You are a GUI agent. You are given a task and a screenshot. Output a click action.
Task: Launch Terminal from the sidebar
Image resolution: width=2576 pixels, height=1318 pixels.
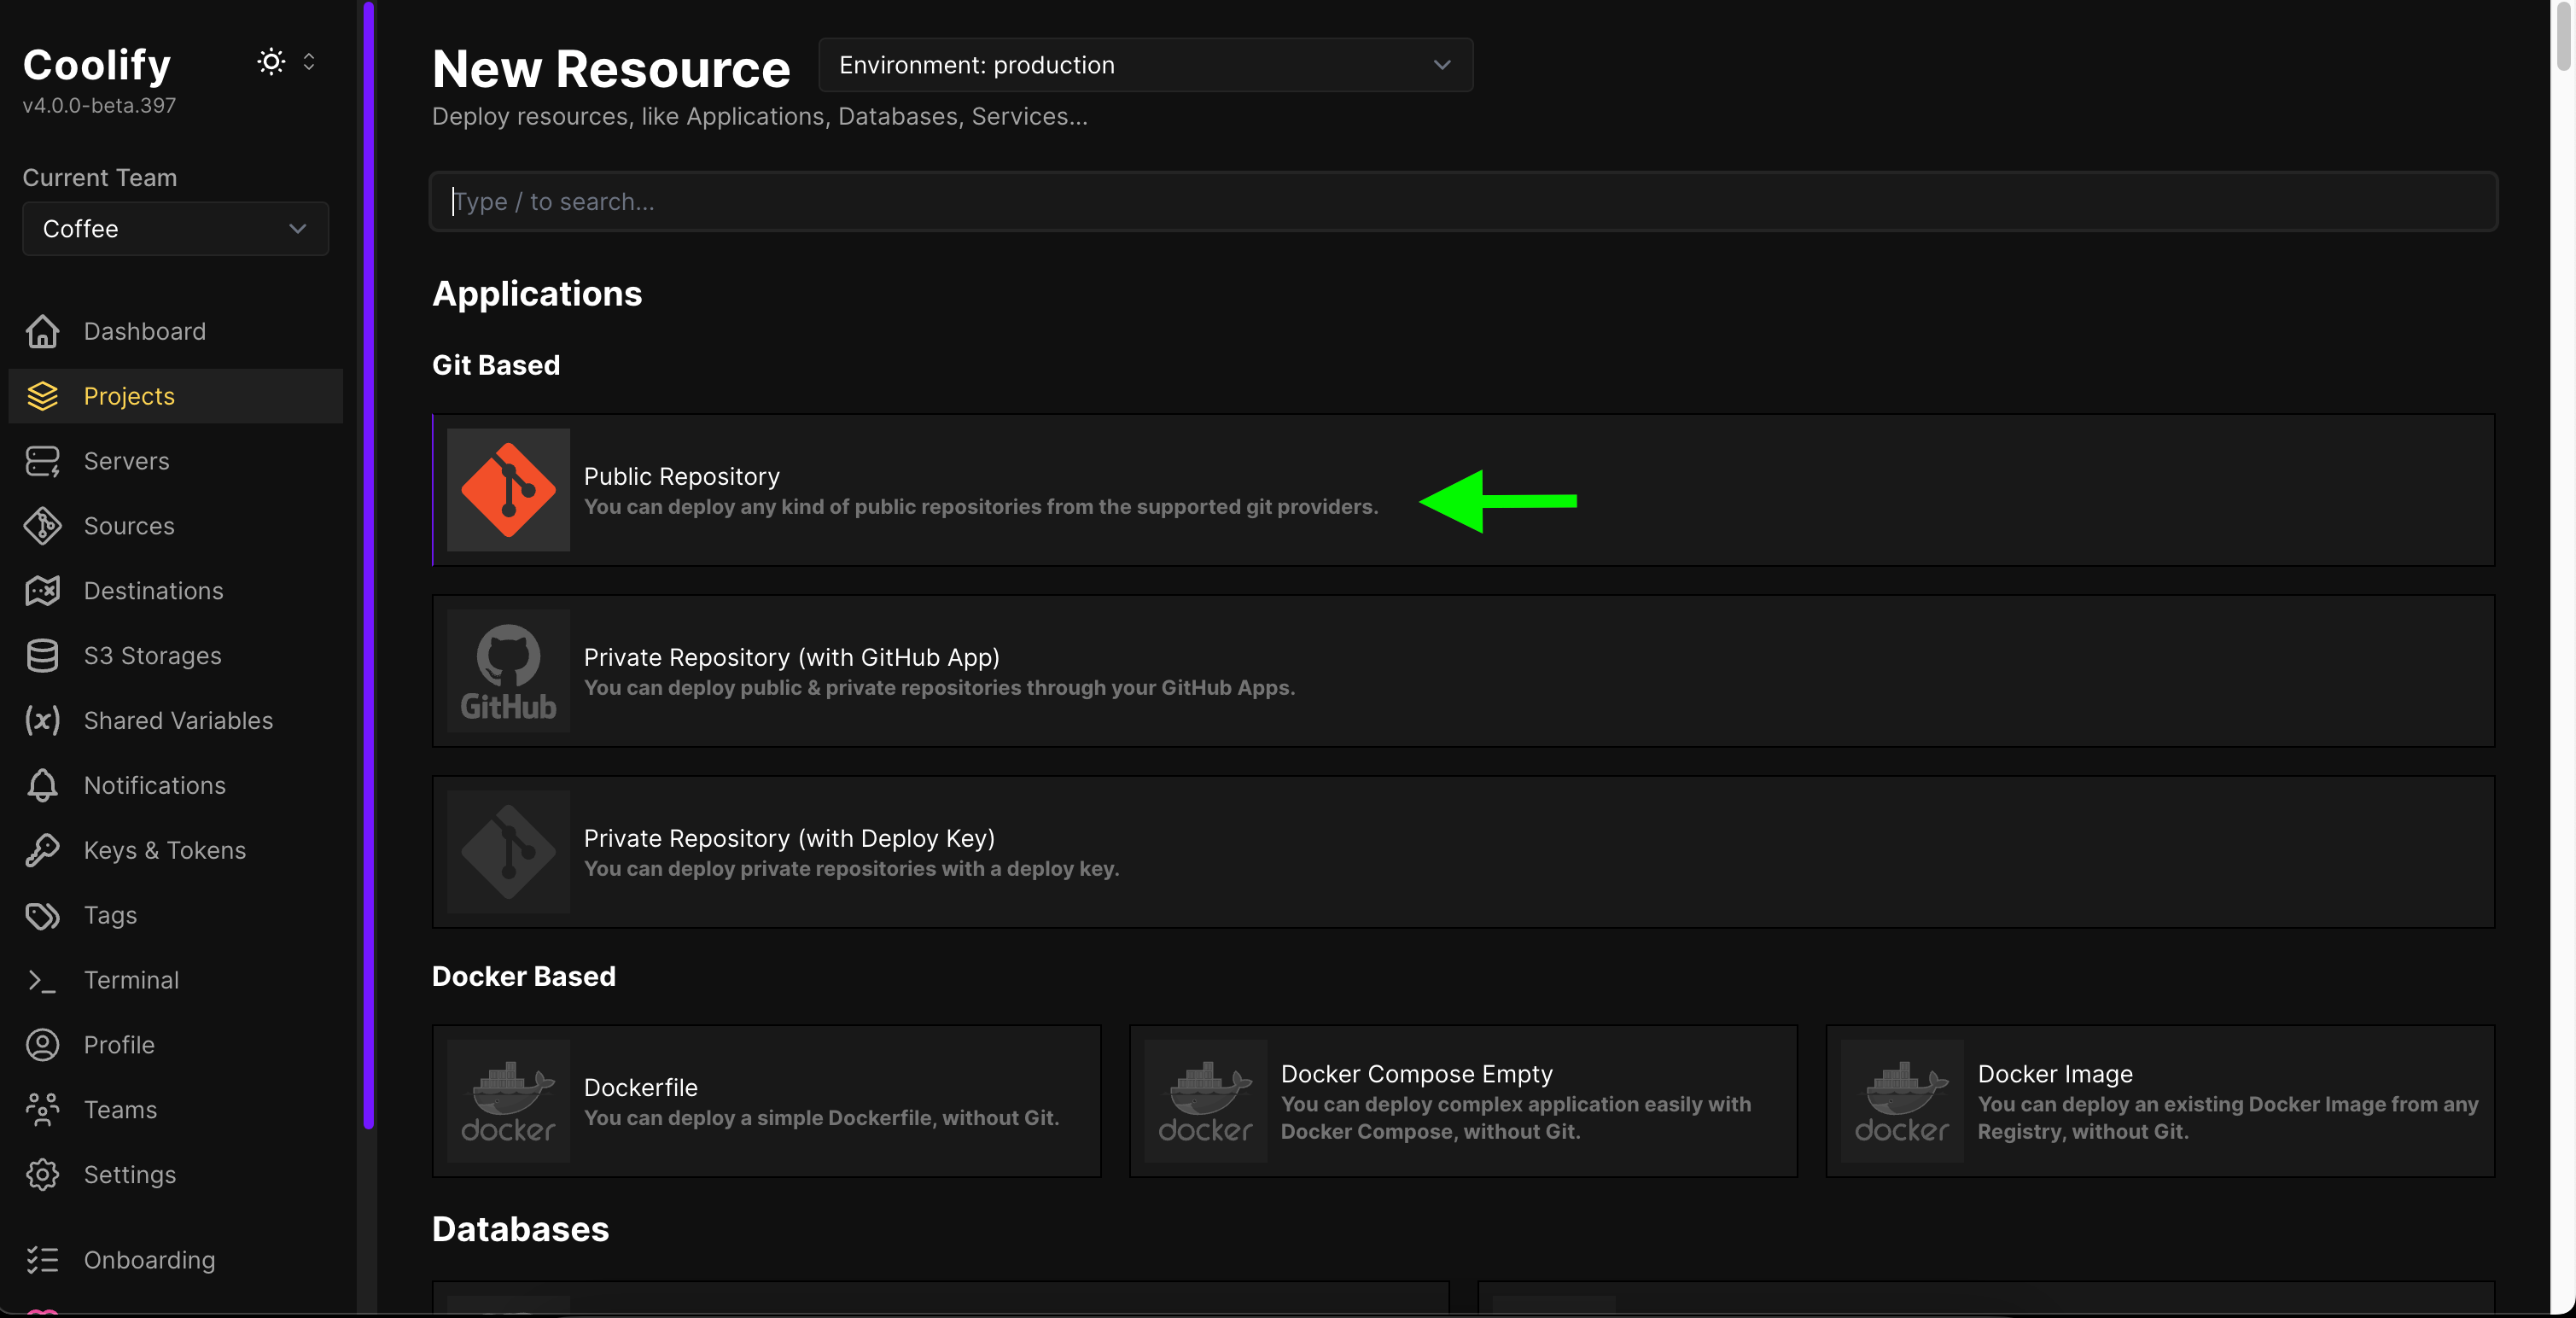175,980
